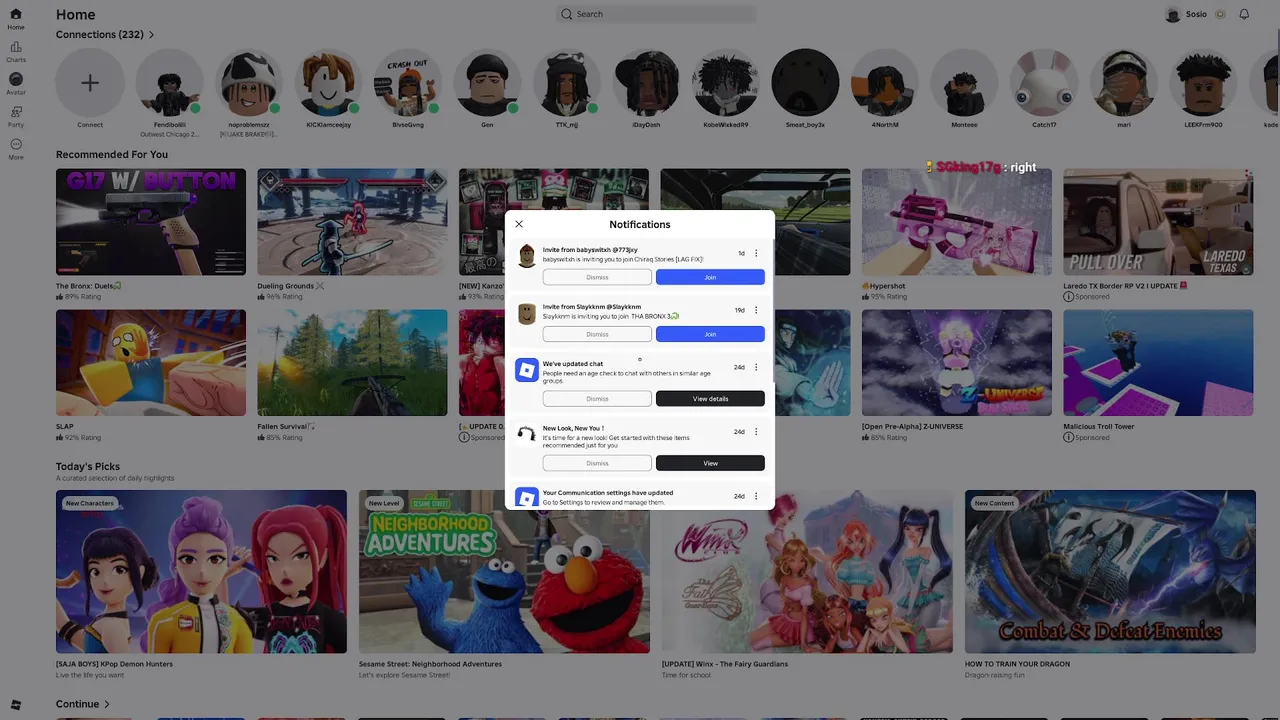Open Z-UNIVERSE game thumbnail
1280x720 pixels.
957,363
